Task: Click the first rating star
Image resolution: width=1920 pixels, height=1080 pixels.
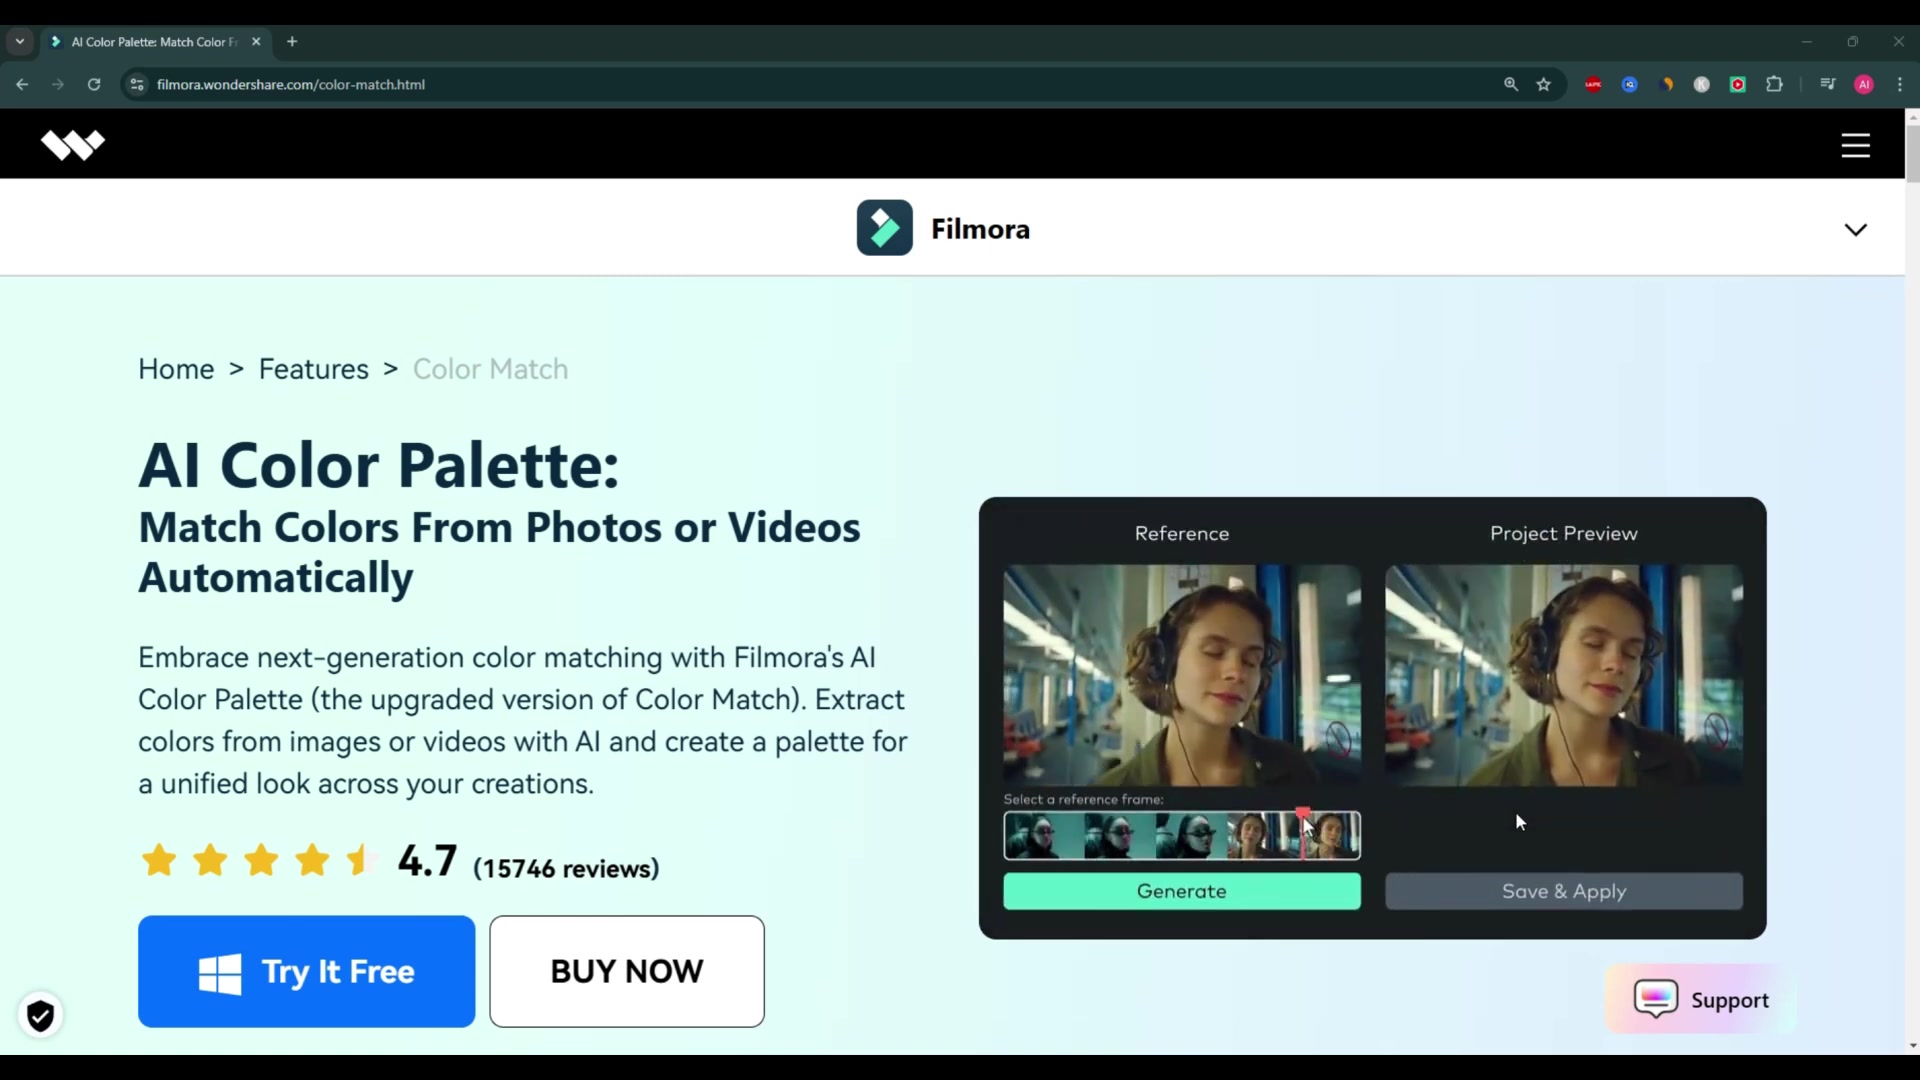Action: 159,860
